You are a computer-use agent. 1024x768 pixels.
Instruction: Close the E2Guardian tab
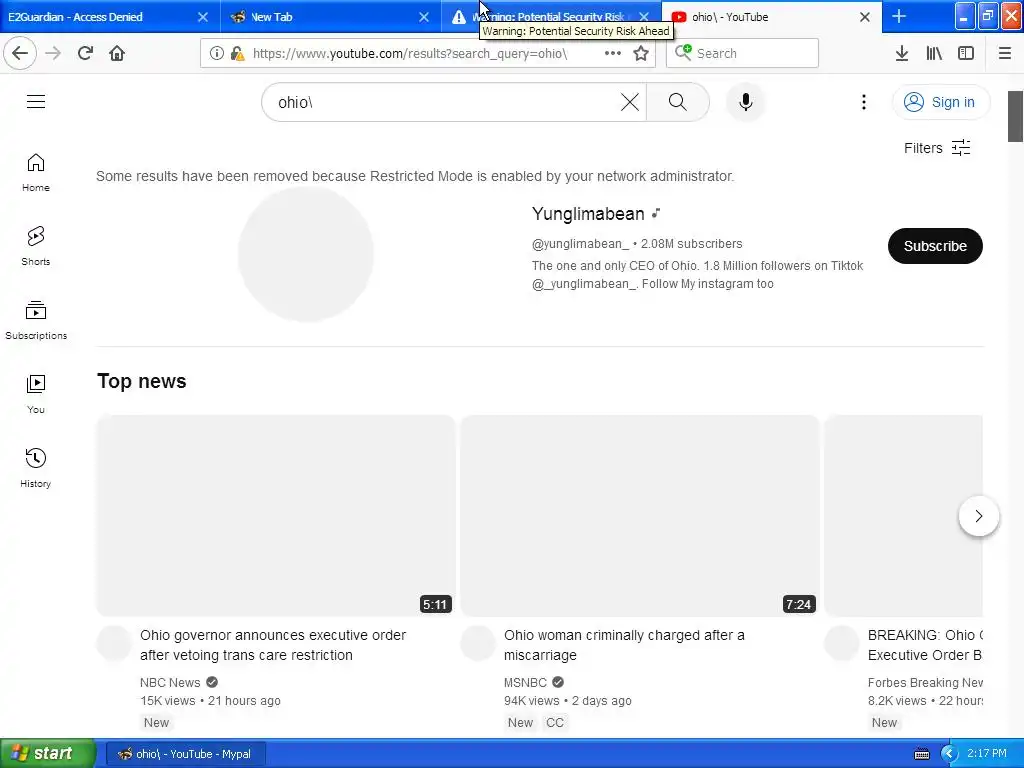pos(203,17)
